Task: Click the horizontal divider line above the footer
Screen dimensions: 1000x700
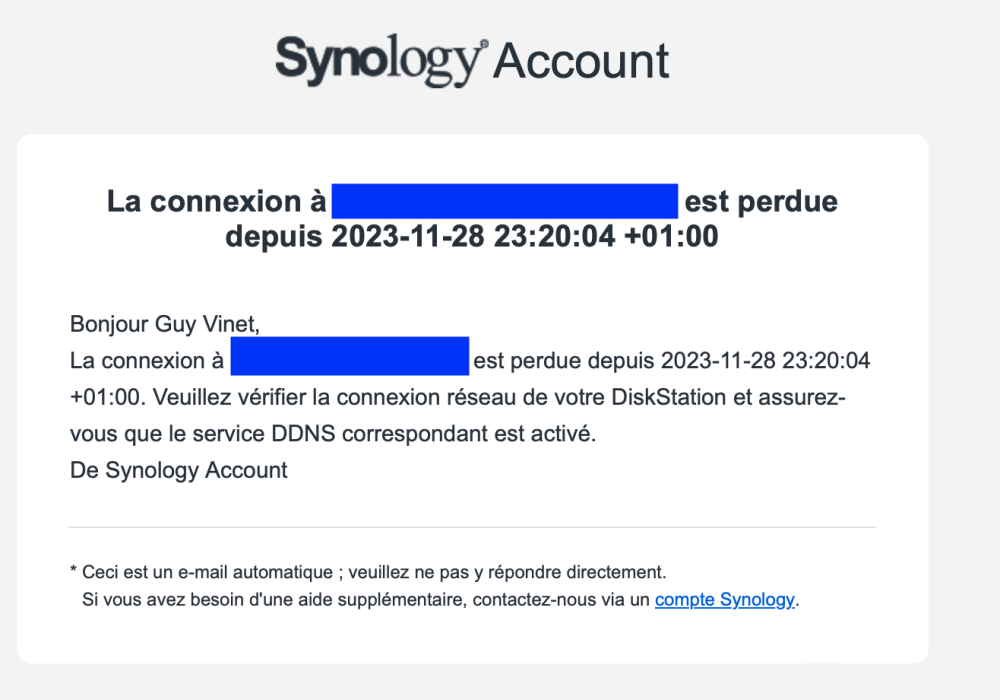Action: pyautogui.click(x=473, y=527)
